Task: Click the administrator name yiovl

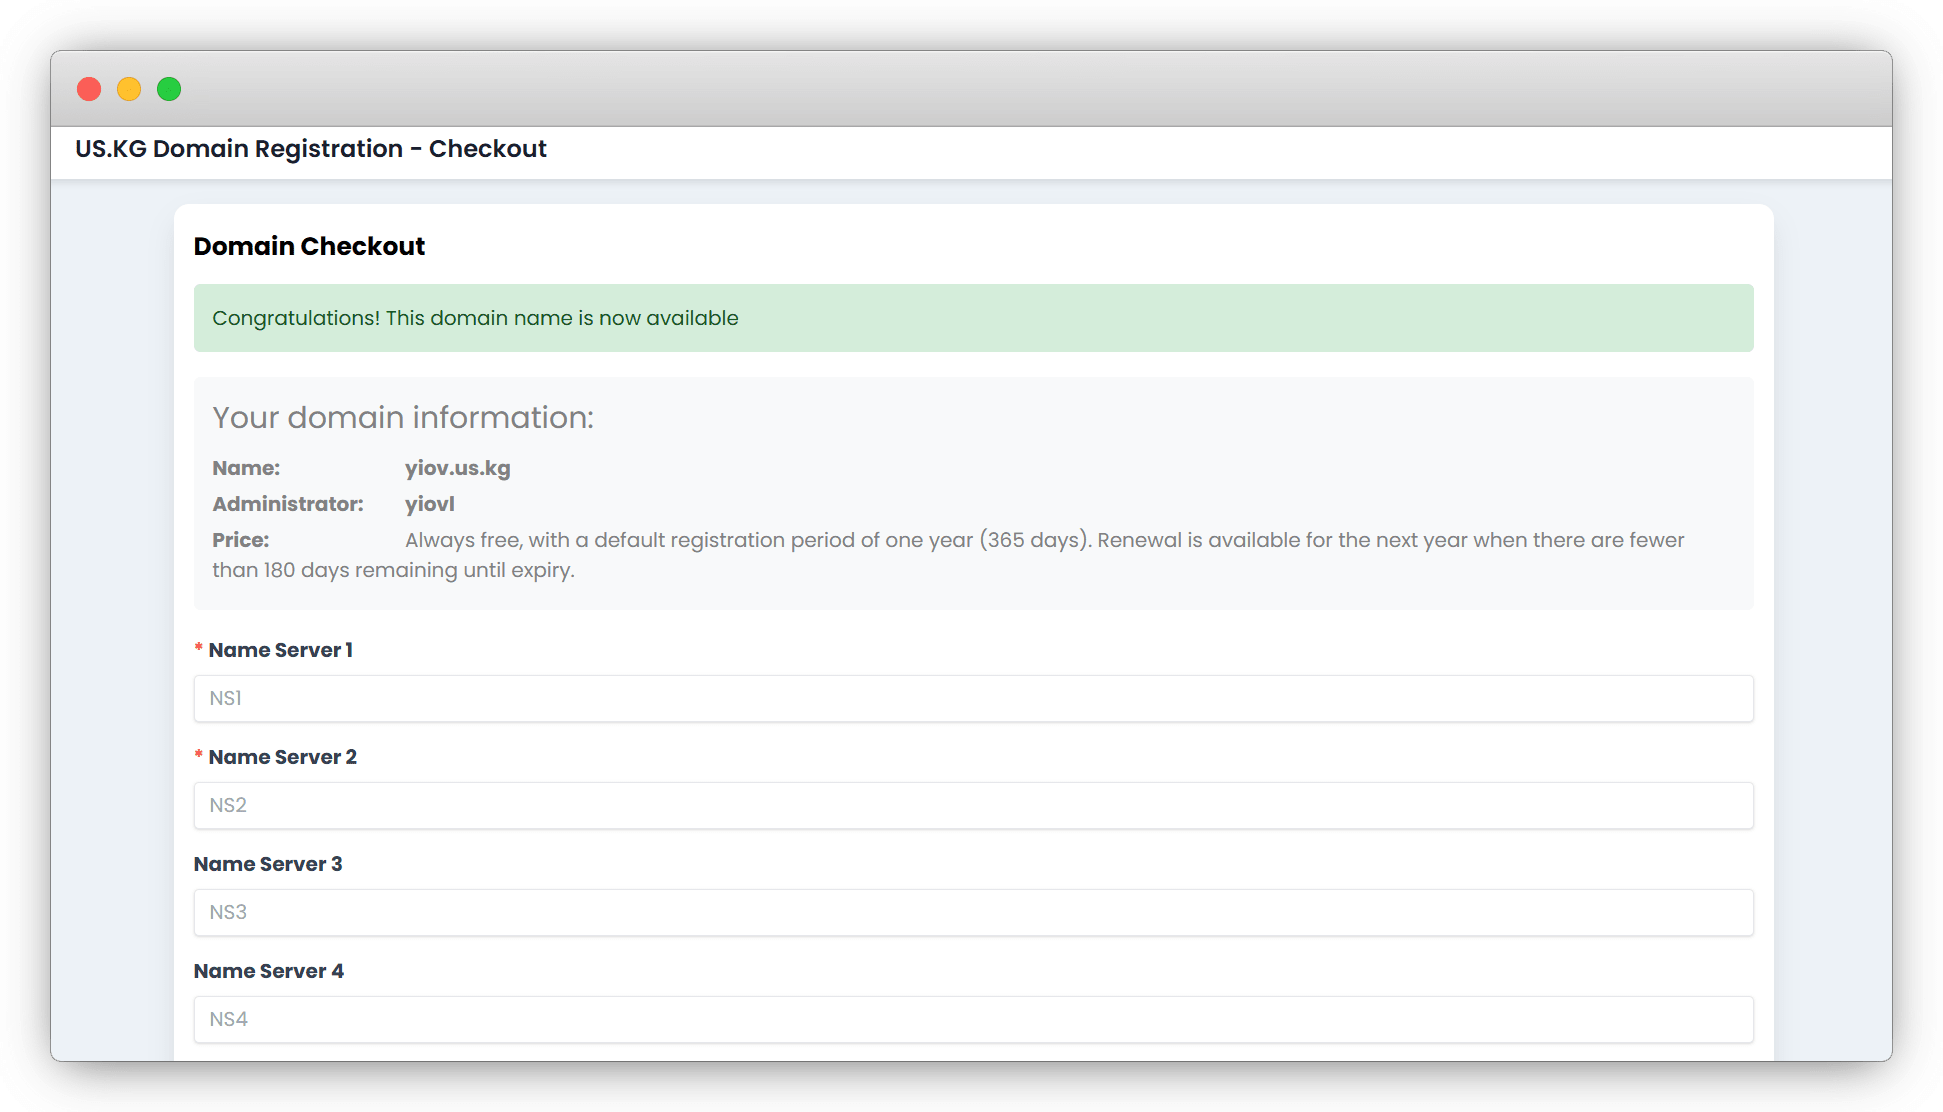Action: click(x=429, y=504)
